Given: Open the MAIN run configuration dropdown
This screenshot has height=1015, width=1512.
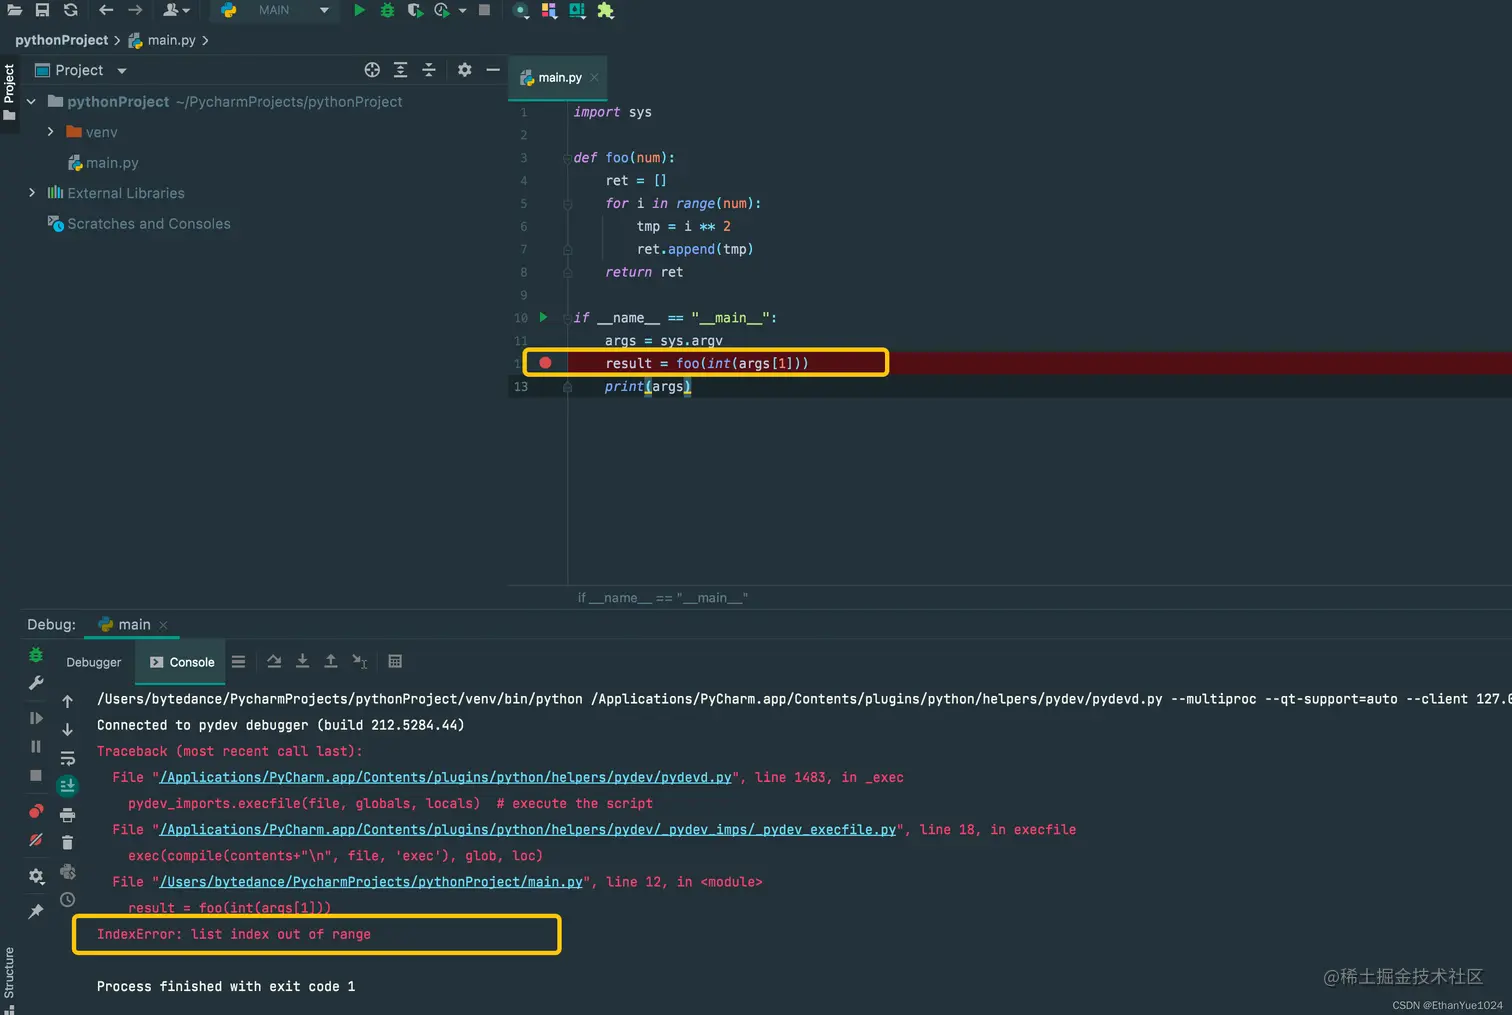Looking at the screenshot, I should click(x=275, y=10).
